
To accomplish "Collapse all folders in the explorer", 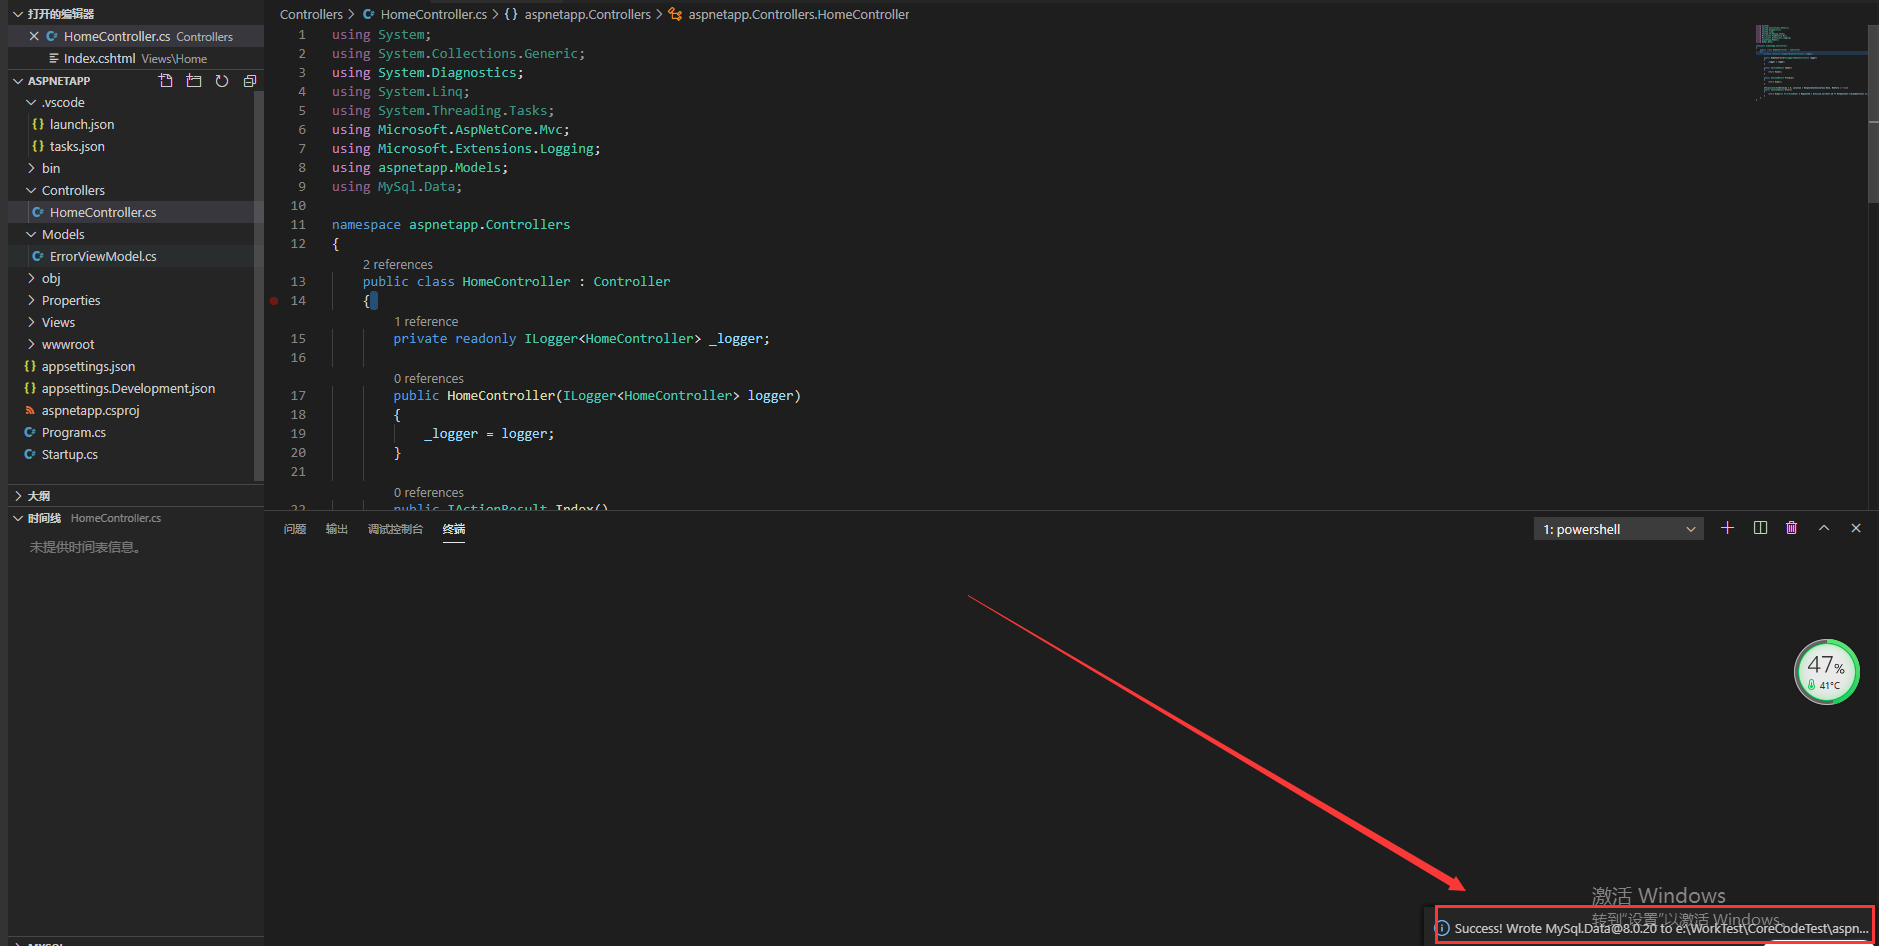I will coord(249,81).
